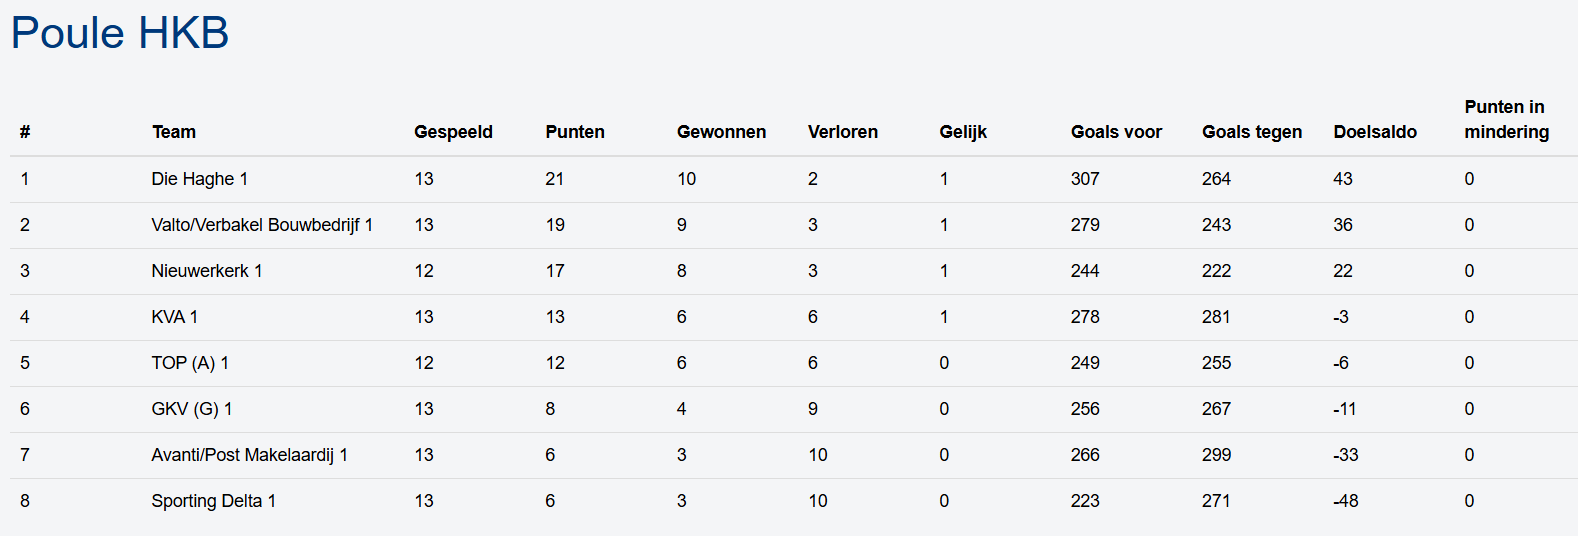This screenshot has width=1578, height=536.
Task: Click the Doelsaldo column header
Action: (x=1375, y=132)
